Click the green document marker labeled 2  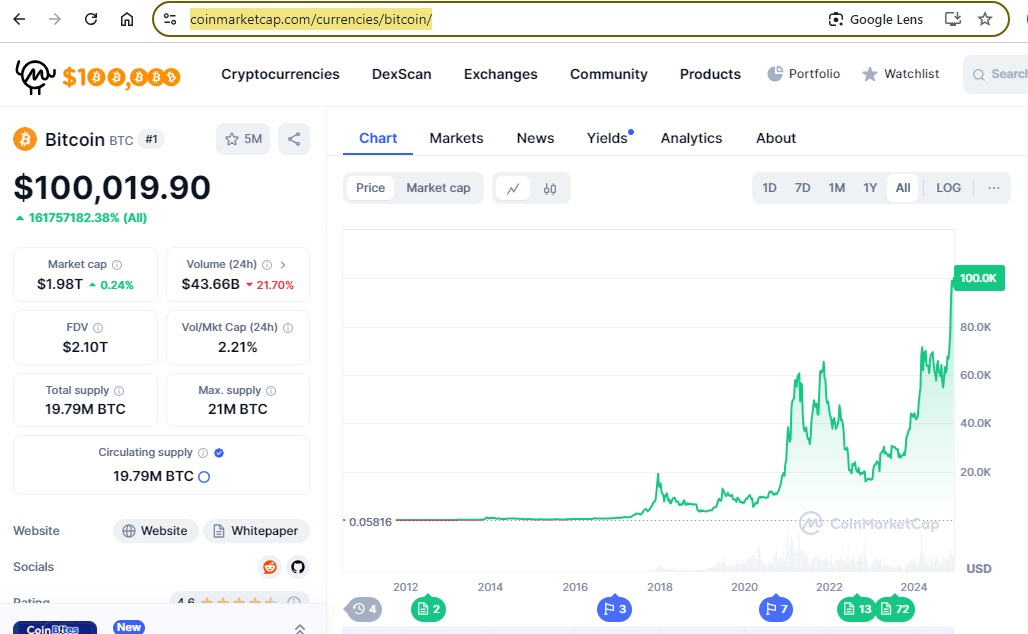click(428, 609)
